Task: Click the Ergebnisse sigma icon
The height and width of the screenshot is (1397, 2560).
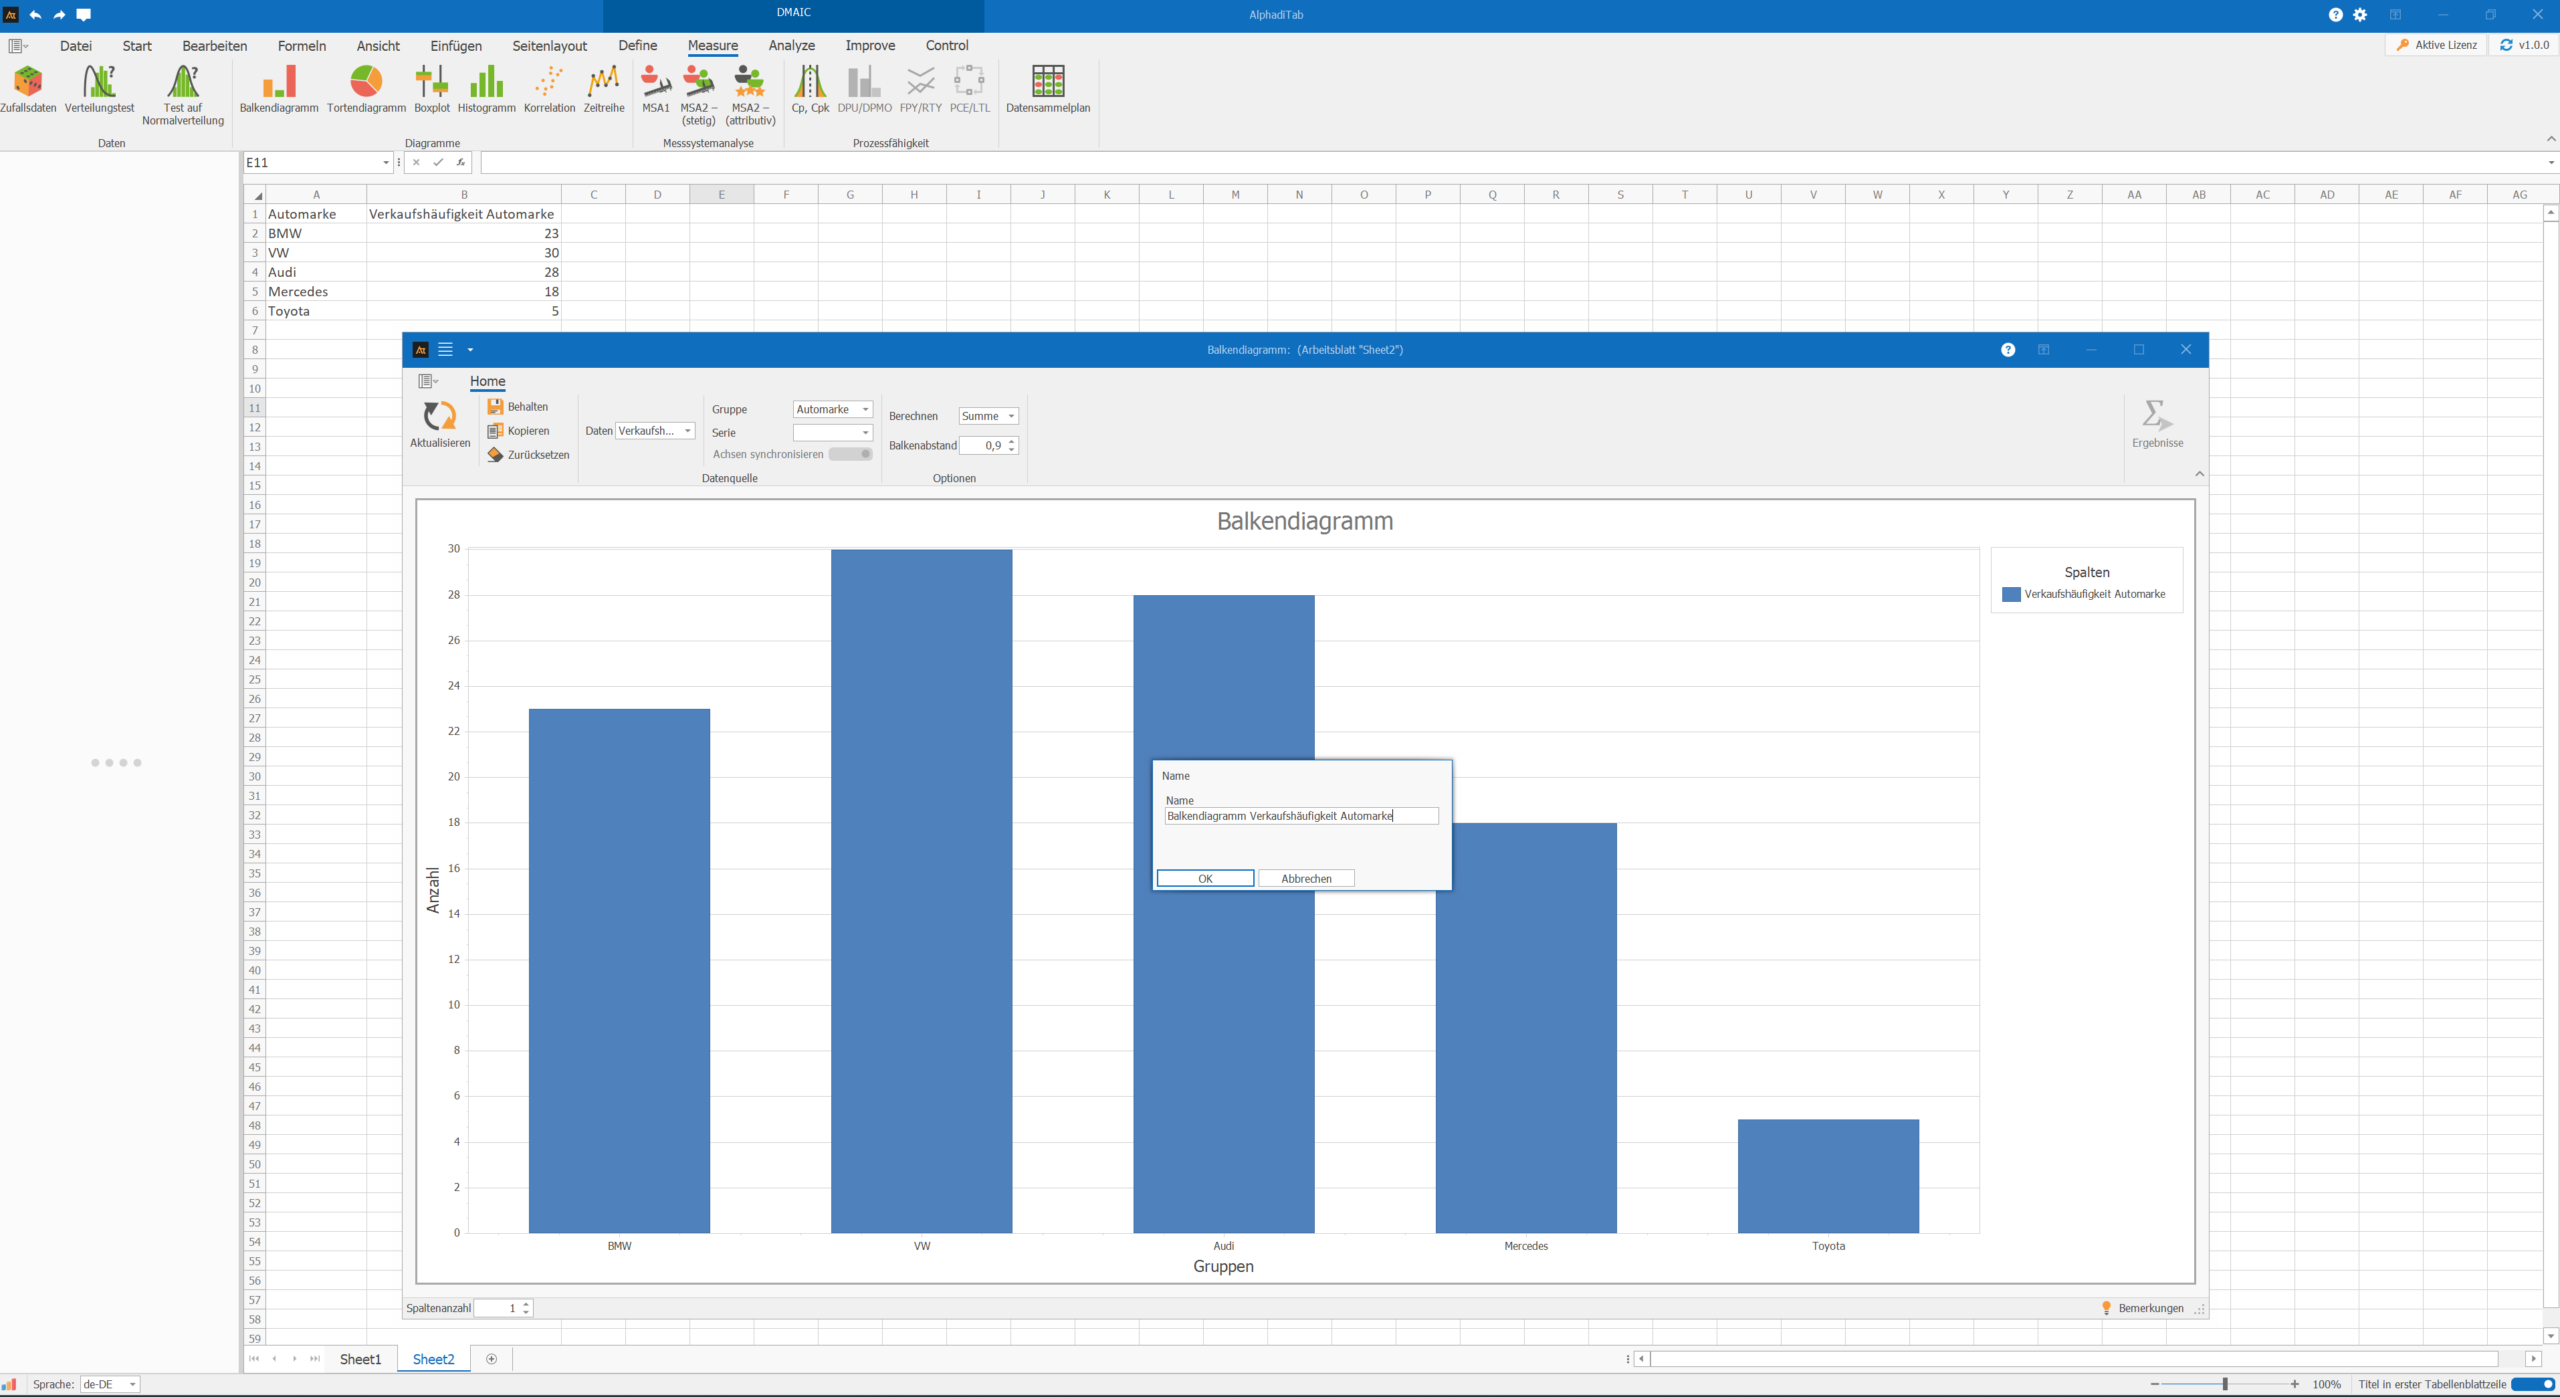Action: click(2156, 416)
